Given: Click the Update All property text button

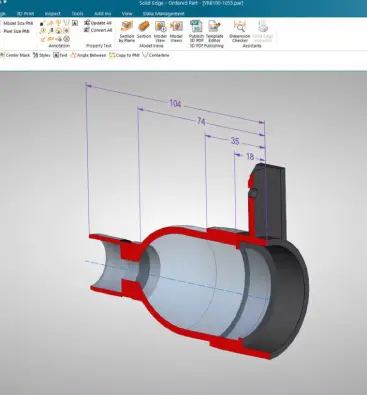Looking at the screenshot, I should 98,23.
